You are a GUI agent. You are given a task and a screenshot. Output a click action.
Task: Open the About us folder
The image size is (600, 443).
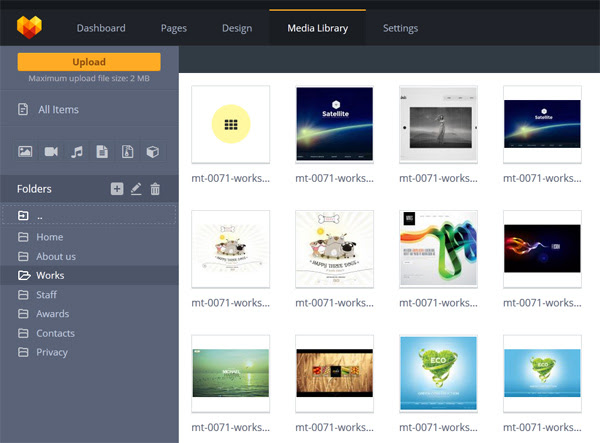click(x=56, y=256)
